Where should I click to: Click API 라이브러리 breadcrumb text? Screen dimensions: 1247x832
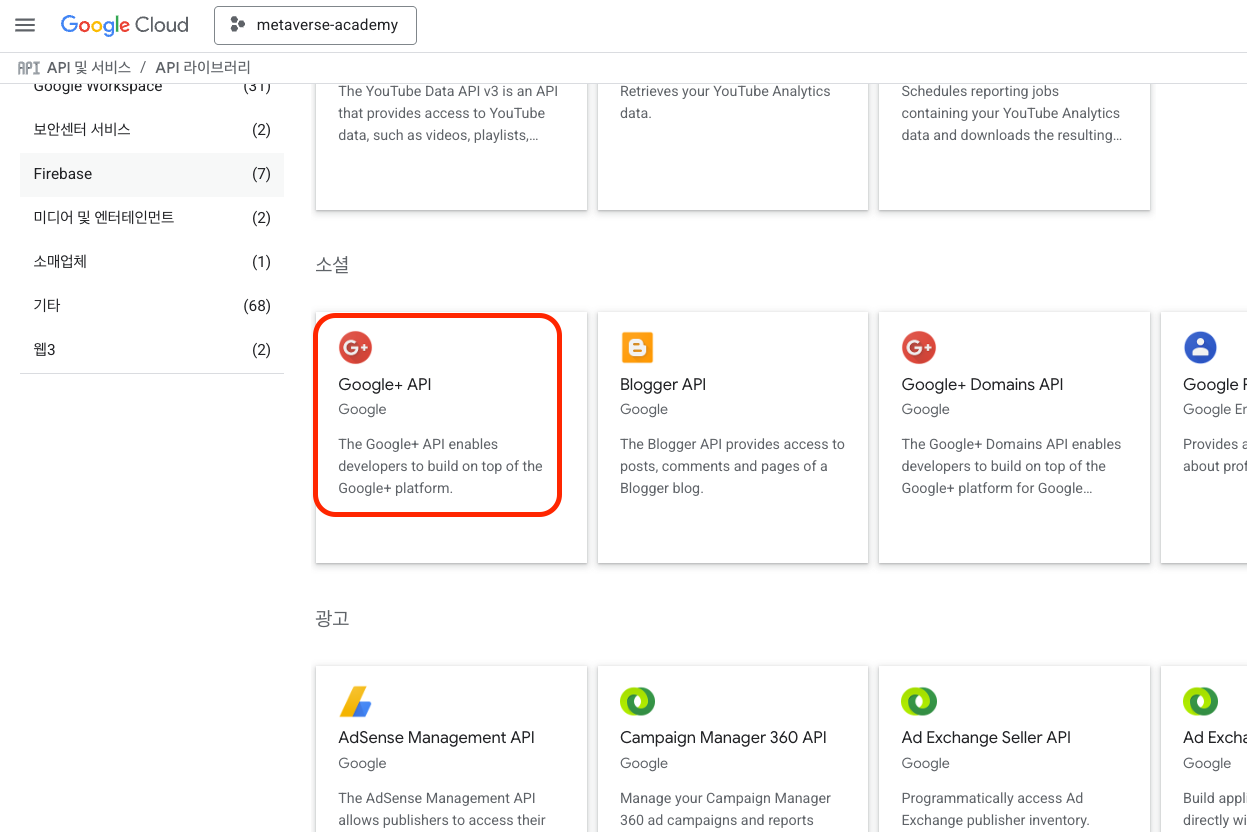point(203,68)
